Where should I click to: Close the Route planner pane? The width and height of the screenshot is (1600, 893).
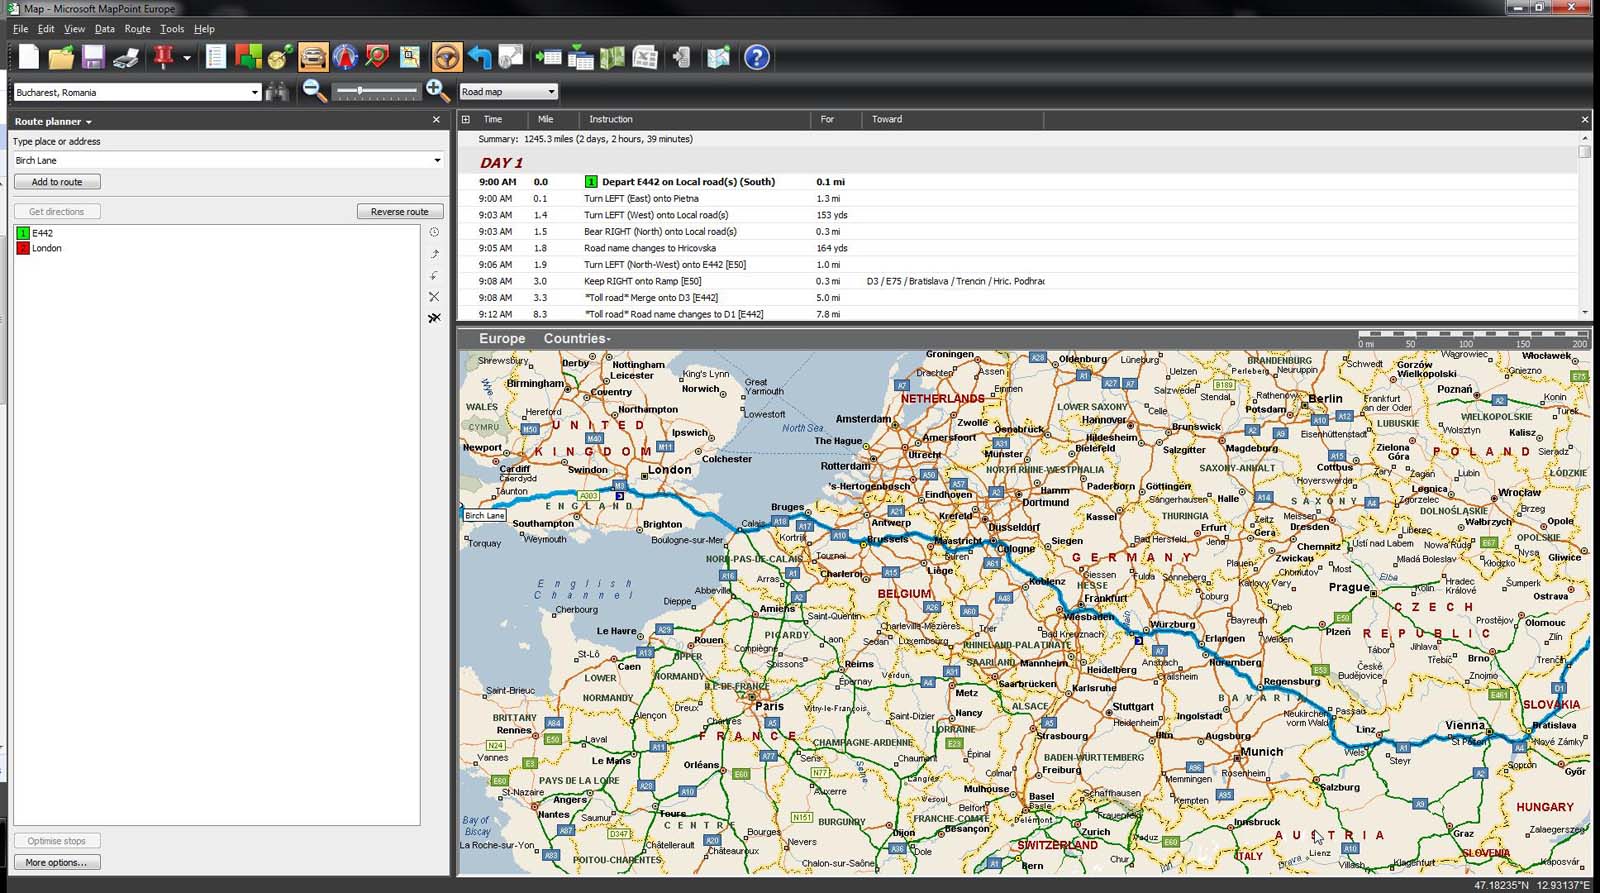click(x=436, y=120)
